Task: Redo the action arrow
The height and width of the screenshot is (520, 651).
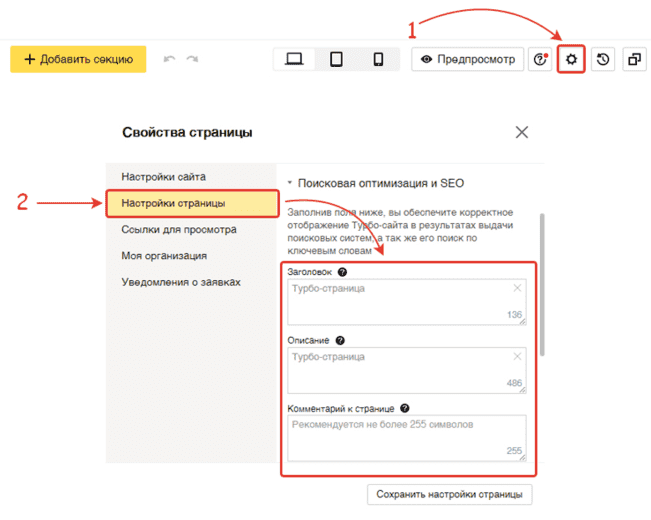Action: [x=192, y=59]
